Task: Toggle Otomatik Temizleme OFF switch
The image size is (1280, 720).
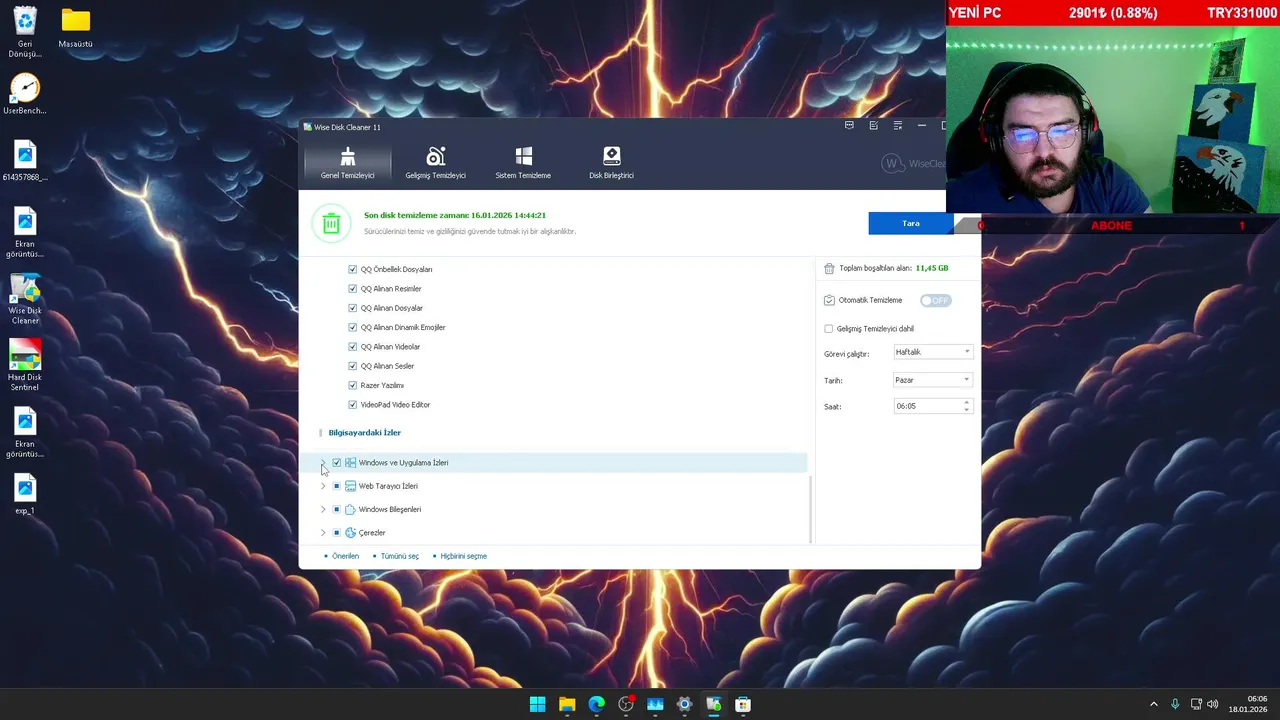Action: point(935,300)
